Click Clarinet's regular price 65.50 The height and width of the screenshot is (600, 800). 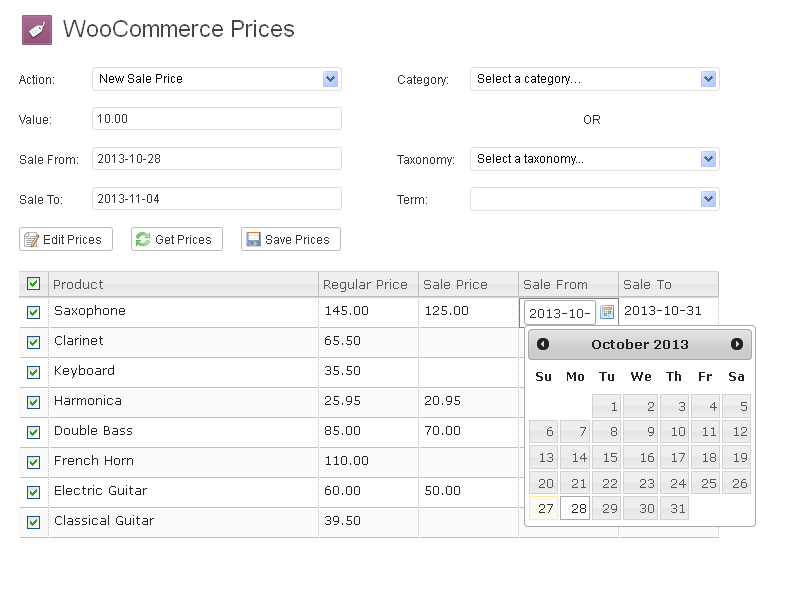tap(342, 341)
